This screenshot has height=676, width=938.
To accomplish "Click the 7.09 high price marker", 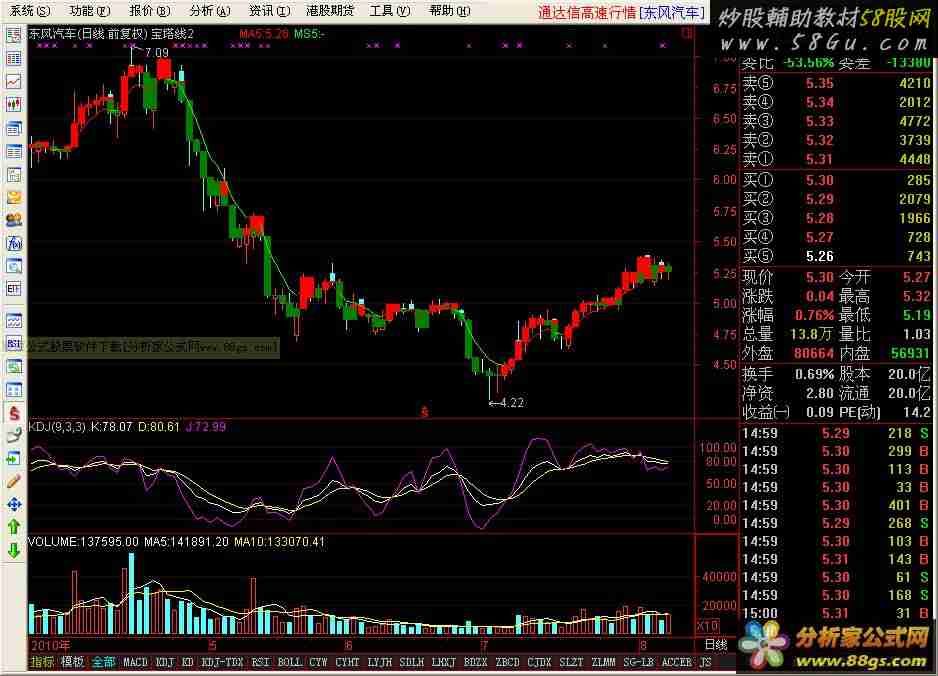I will pos(157,53).
